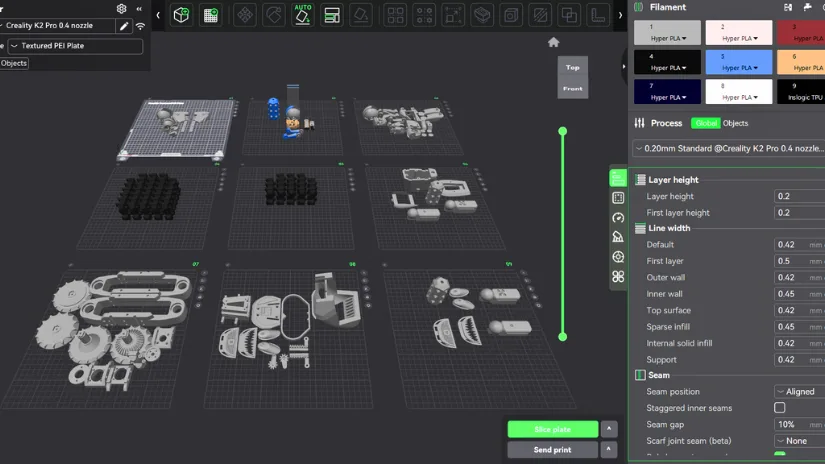Open printer settings gear icon

tap(122, 8)
